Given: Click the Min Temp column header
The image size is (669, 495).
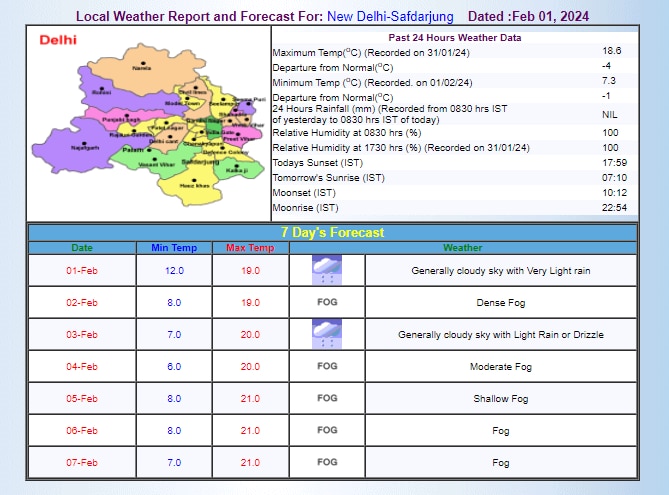Looking at the screenshot, I should pyautogui.click(x=174, y=248).
